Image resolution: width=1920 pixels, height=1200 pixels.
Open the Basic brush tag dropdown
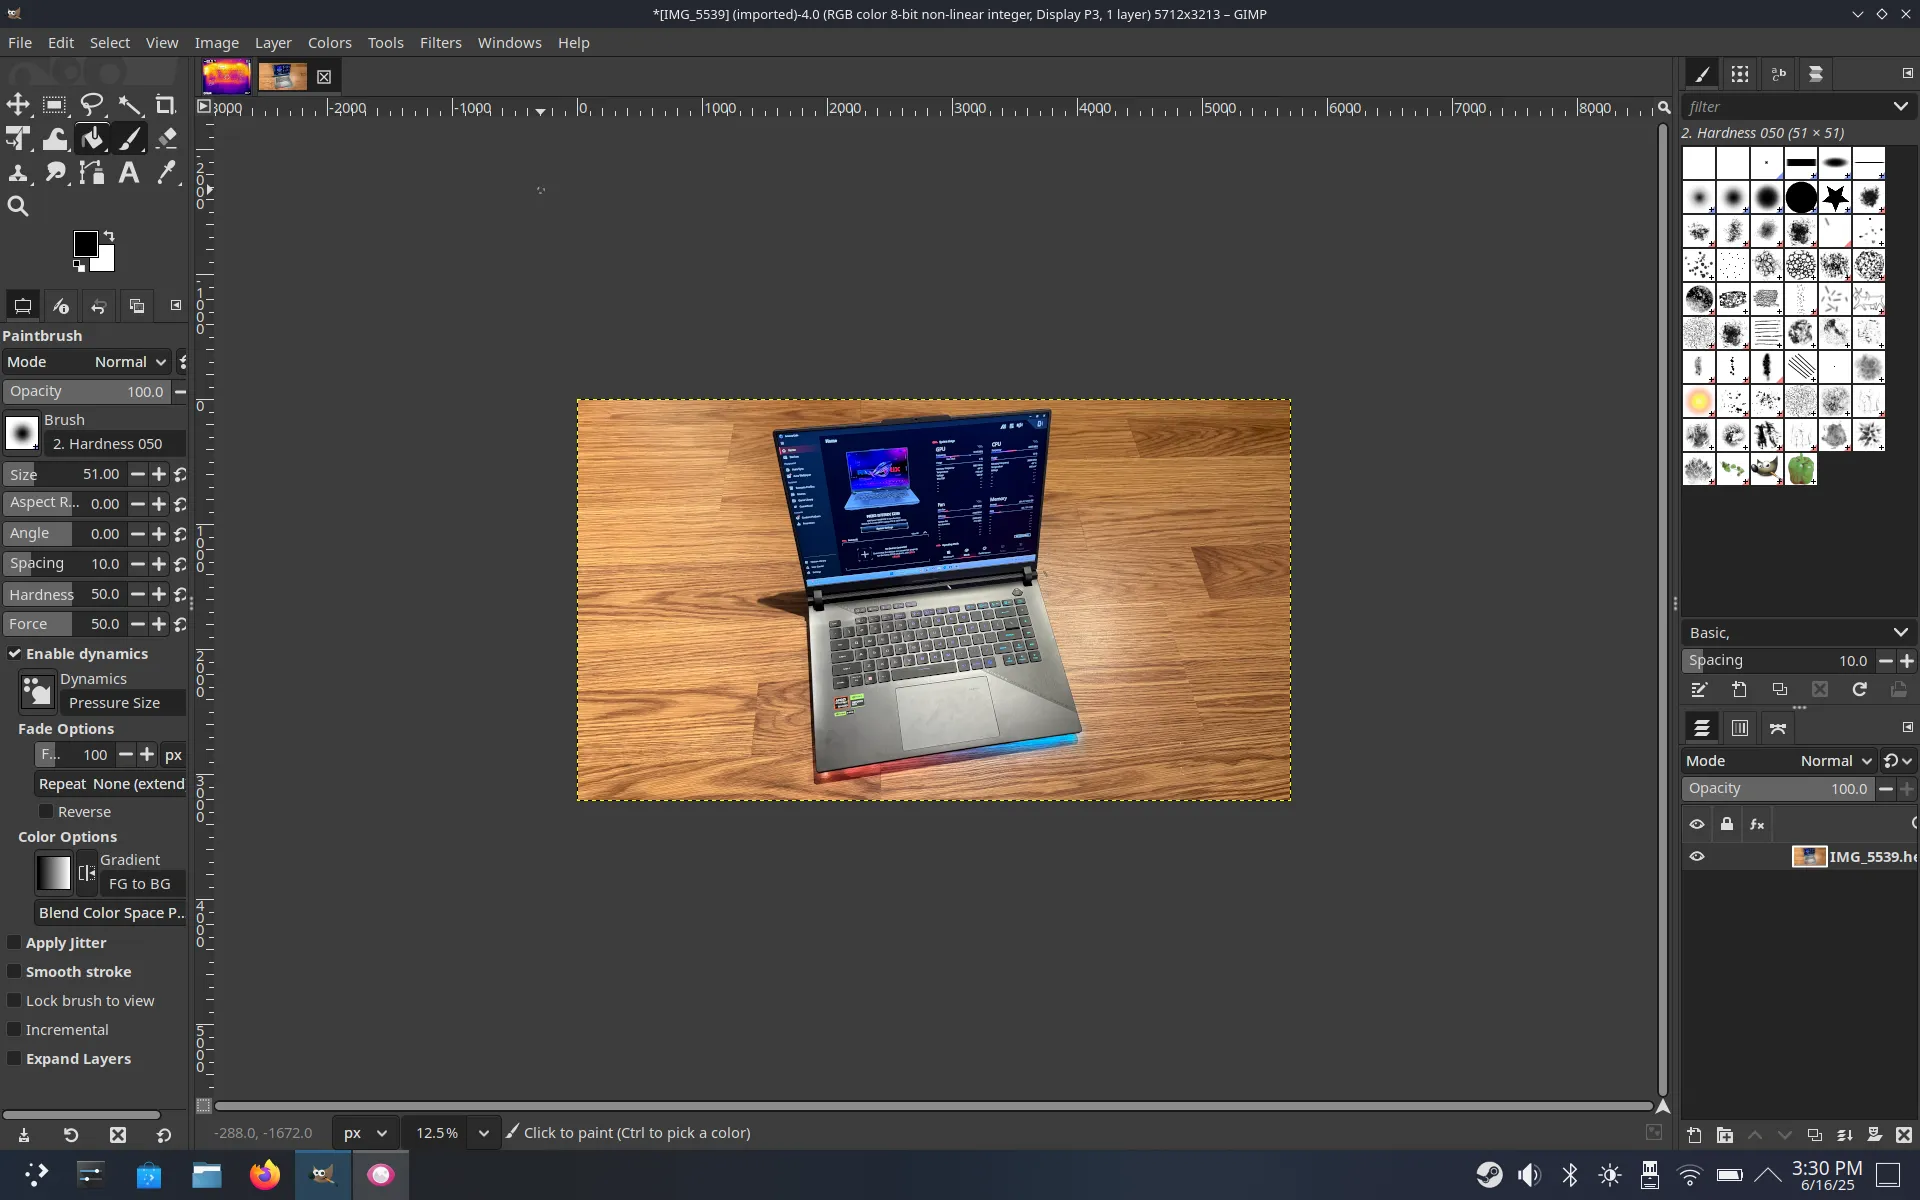[x=1798, y=633]
